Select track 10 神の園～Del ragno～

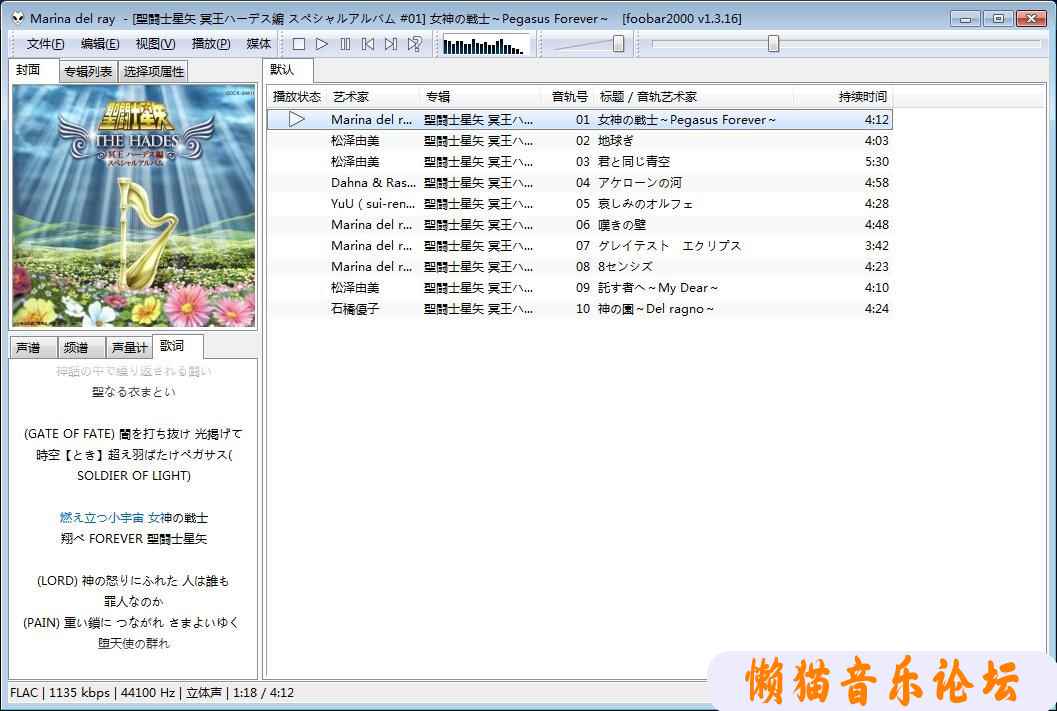(x=580, y=309)
